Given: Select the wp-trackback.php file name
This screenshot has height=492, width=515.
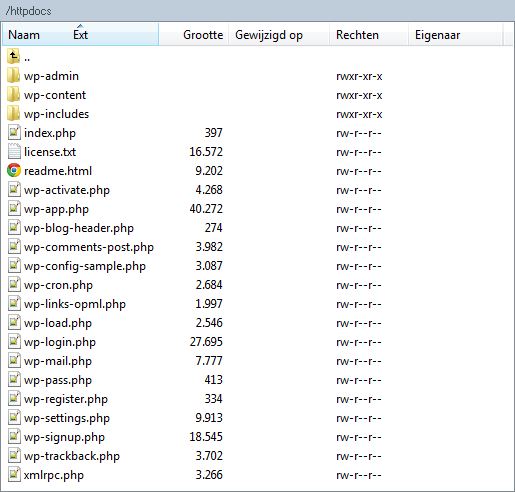Looking at the screenshot, I should tap(72, 456).
